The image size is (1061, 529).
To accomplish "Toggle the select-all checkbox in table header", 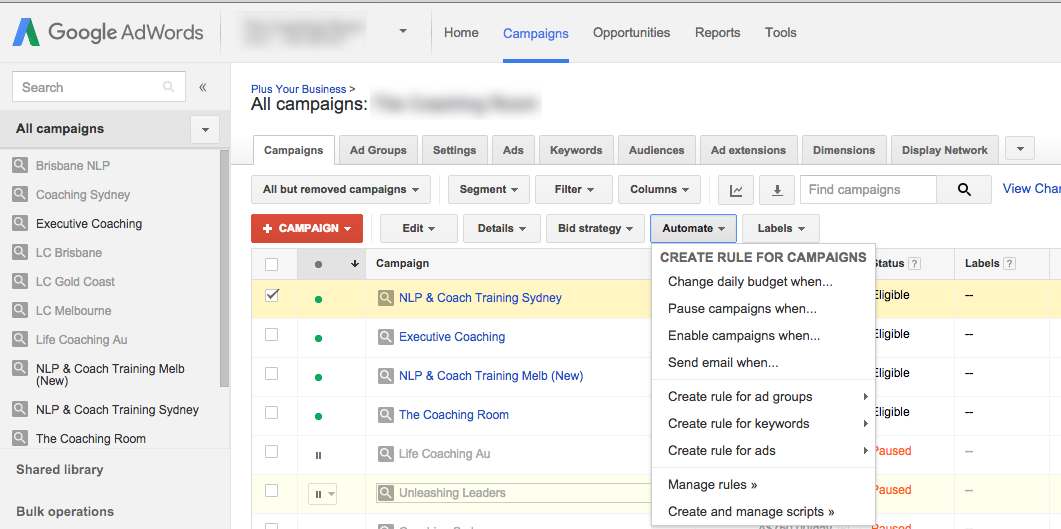I will click(271, 264).
